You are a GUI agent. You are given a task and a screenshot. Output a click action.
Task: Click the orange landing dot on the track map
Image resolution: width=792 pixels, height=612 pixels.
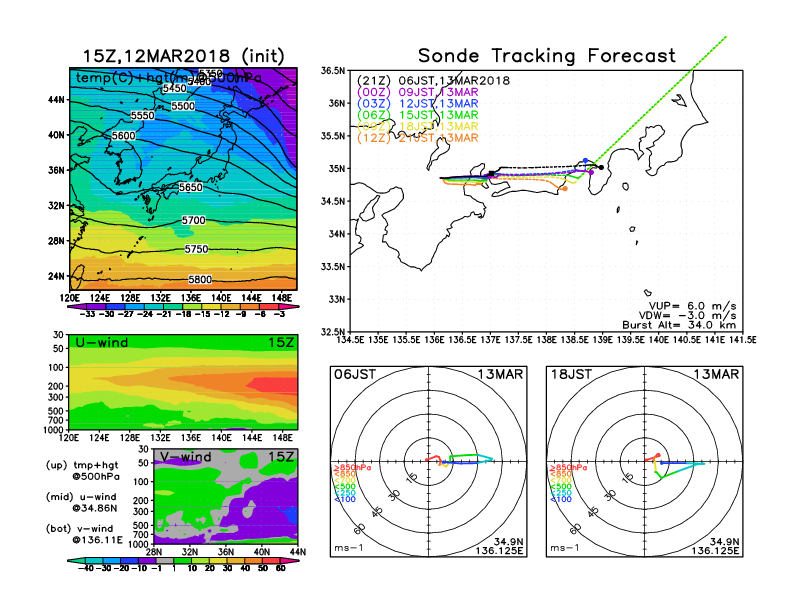(565, 189)
